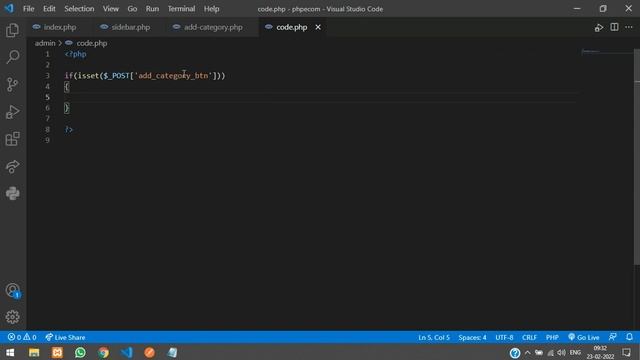Viewport: 640px width, 360px height.
Task: Click the run code icon in editor toolbar
Action: pos(599,27)
